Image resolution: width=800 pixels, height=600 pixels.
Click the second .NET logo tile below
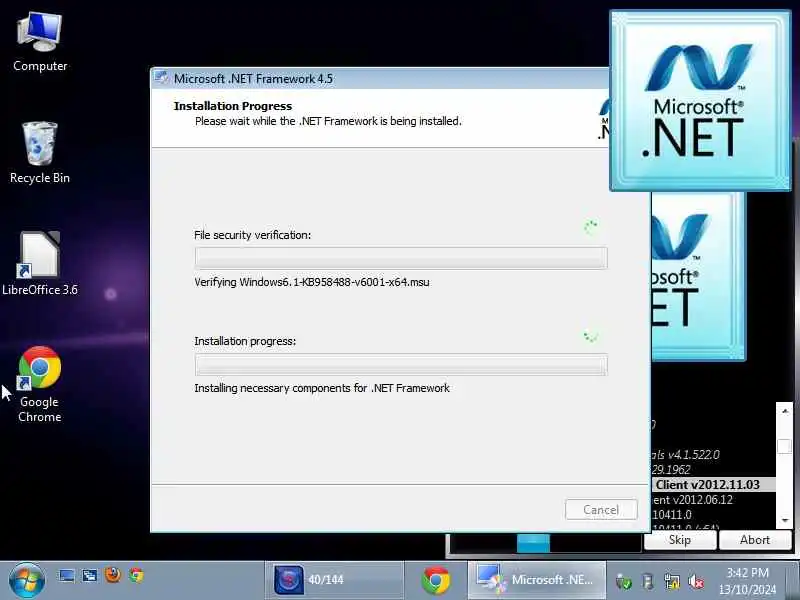tap(699, 277)
